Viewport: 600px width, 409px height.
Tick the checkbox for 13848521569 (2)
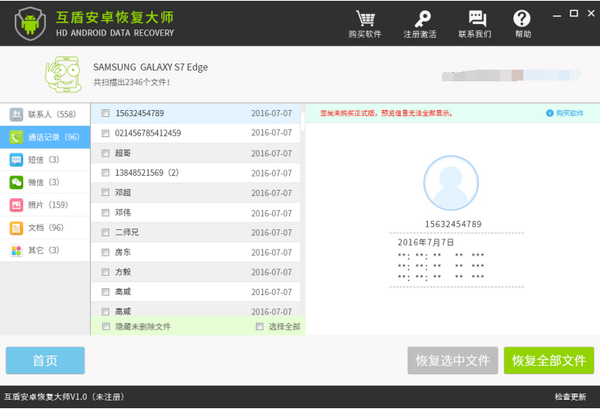(x=105, y=173)
